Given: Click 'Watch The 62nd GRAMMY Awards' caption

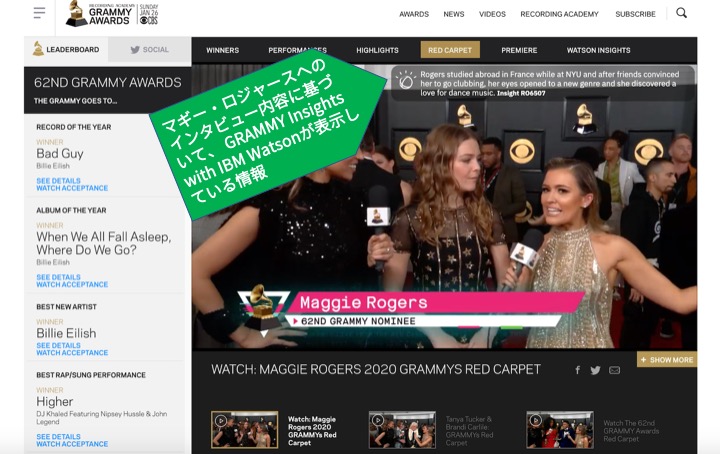Looking at the screenshot, I should pos(631,431).
